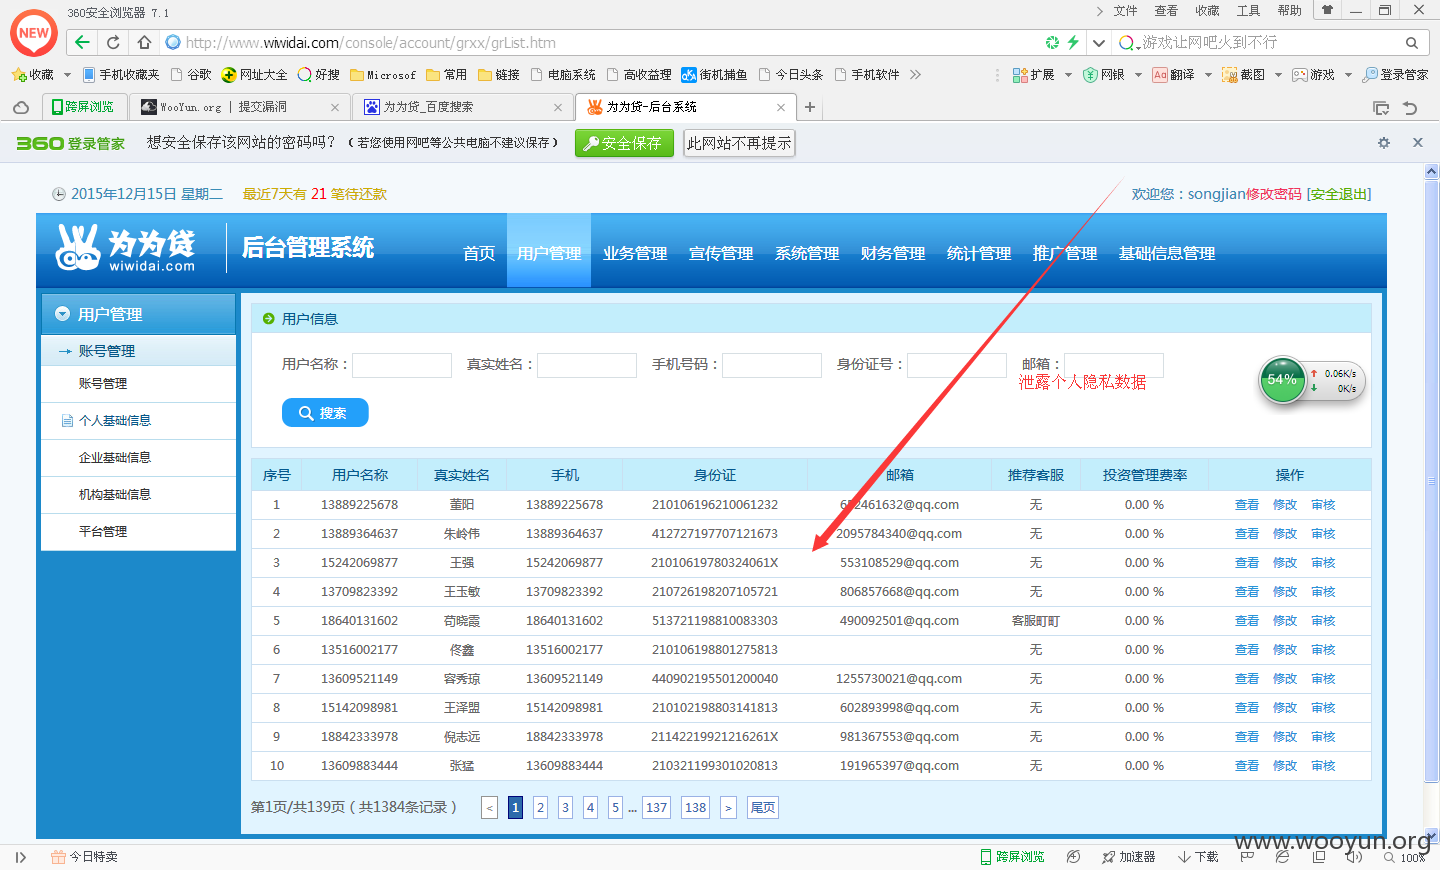Open the 翻译 translate toolbar button
1440x870 pixels.
1174,75
